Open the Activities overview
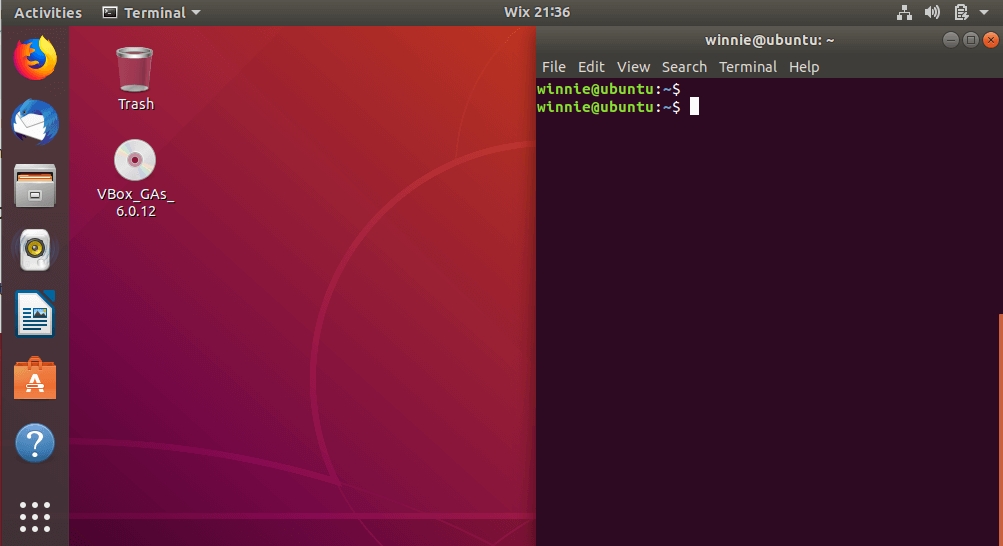Viewport: 1003px width, 546px height. [x=48, y=12]
